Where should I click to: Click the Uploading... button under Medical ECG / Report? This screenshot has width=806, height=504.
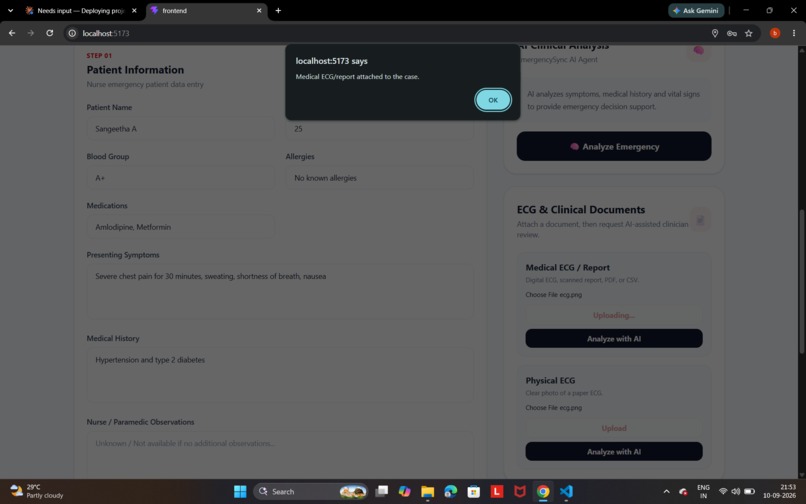tap(614, 315)
